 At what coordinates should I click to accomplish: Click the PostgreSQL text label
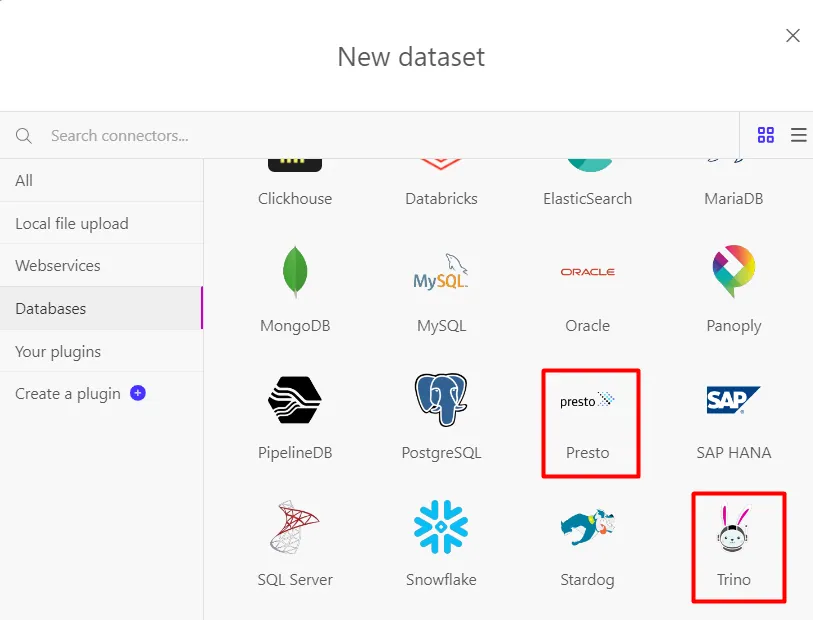pyautogui.click(x=441, y=453)
